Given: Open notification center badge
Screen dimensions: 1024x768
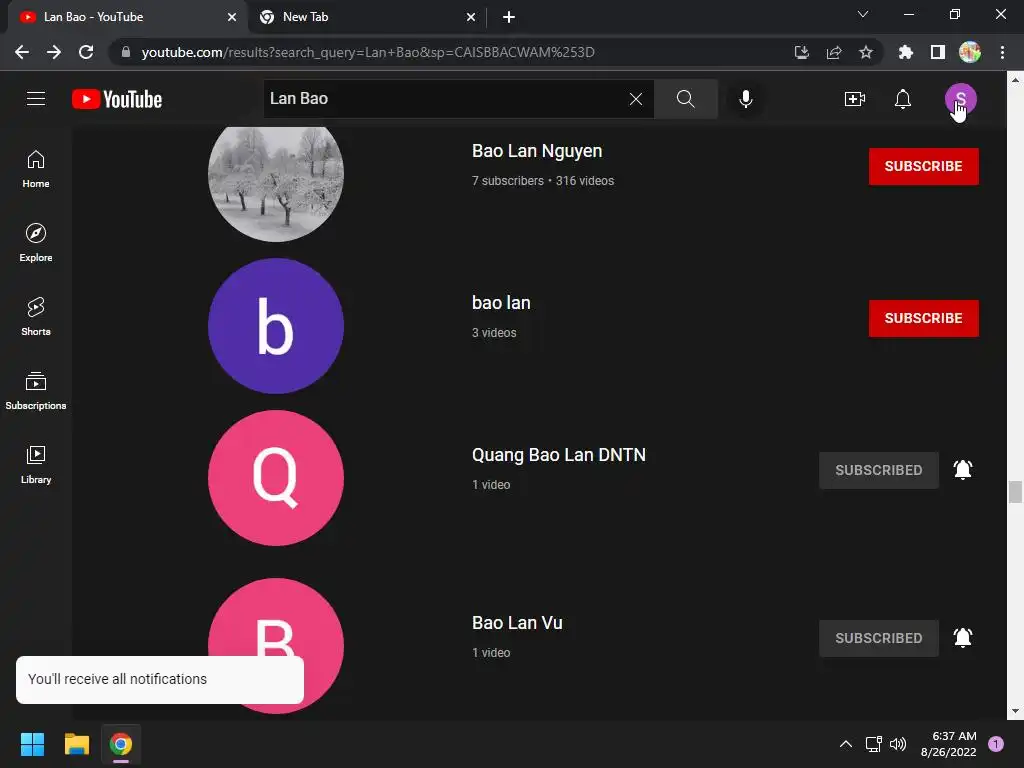Looking at the screenshot, I should (995, 744).
